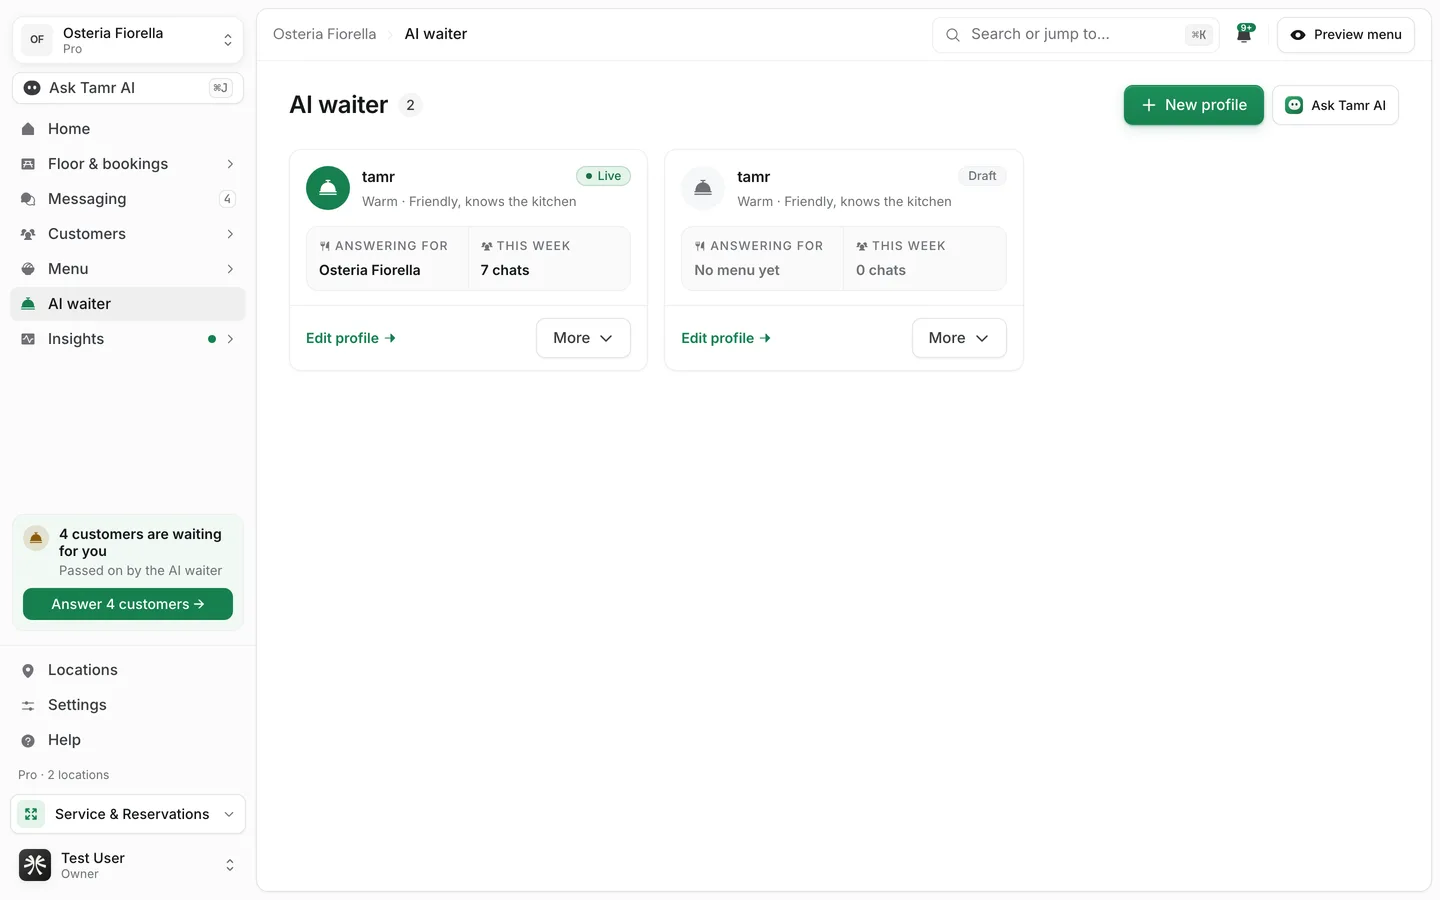Viewport: 1440px width, 900px height.
Task: Click the waiting customers bell icon
Action: tap(36, 538)
